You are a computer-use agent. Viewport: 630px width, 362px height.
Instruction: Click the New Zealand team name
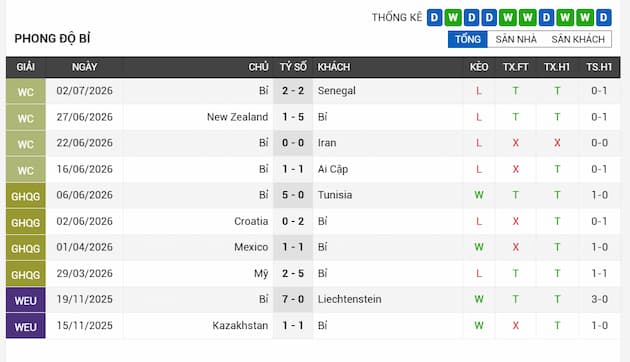[x=237, y=117]
